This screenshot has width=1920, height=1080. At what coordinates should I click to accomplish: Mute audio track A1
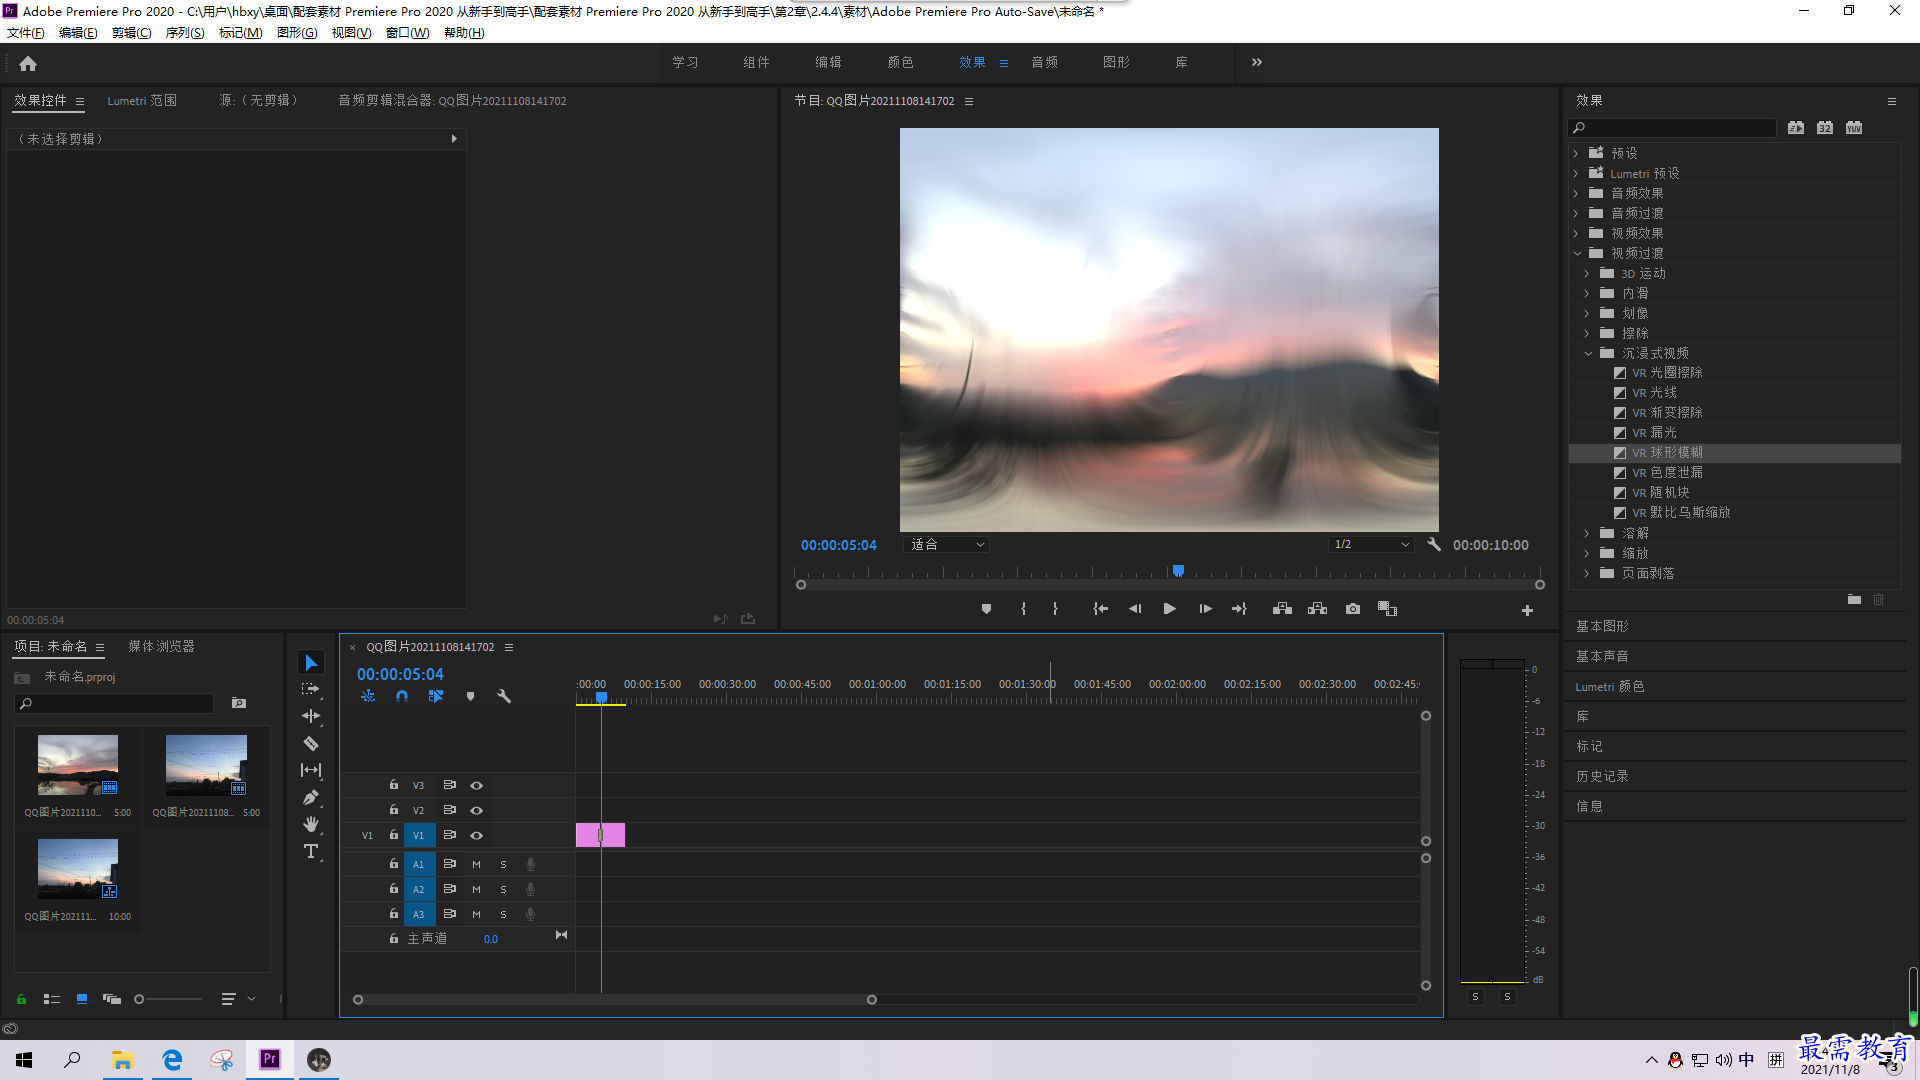(476, 864)
